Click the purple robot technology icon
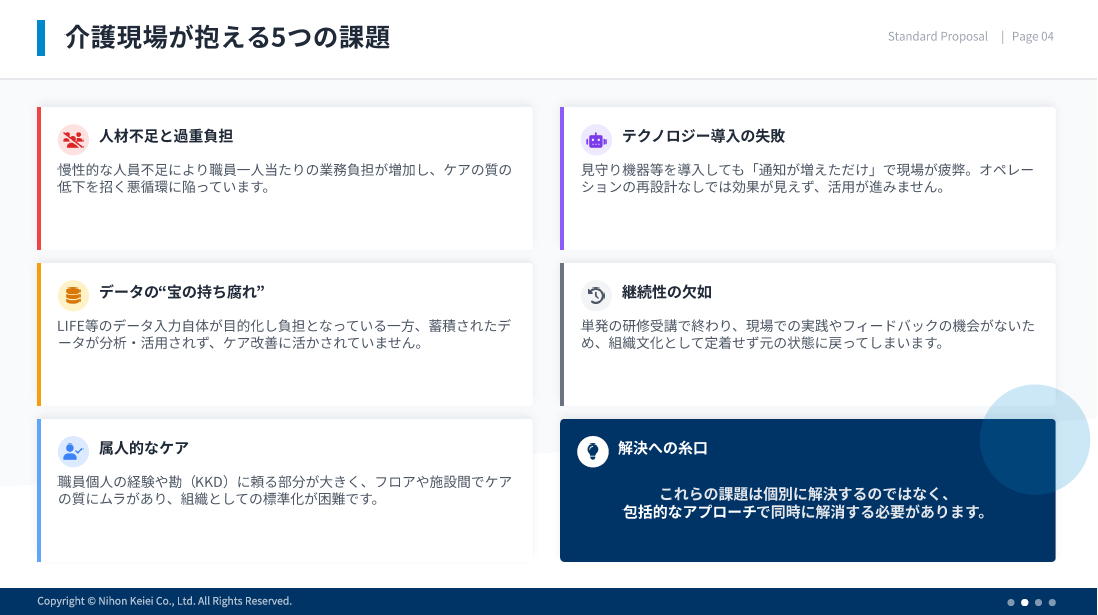Viewport: 1098px width, 615px height. [596, 138]
